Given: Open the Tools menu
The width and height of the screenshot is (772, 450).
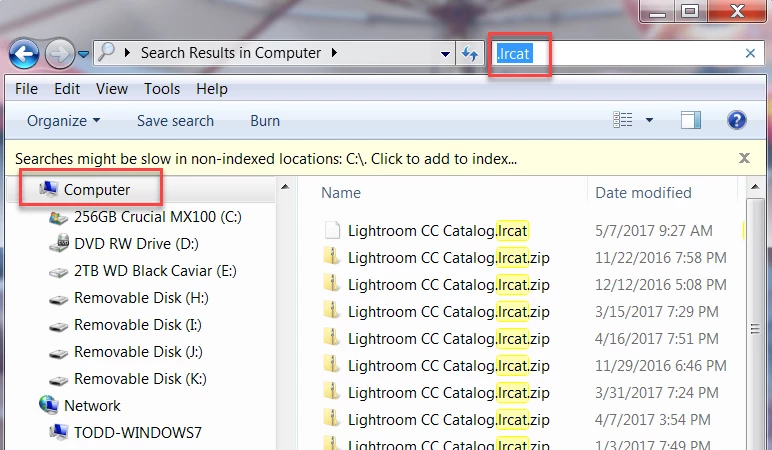Looking at the screenshot, I should coord(162,89).
